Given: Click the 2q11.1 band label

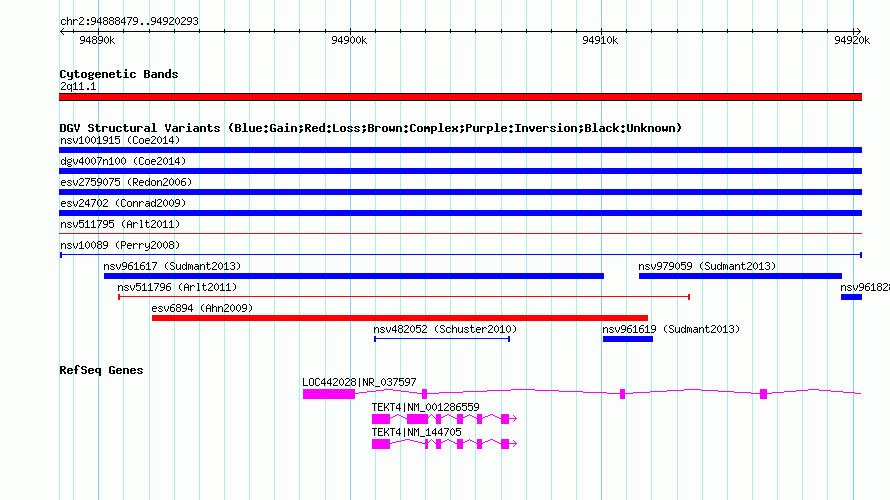Looking at the screenshot, I should [x=78, y=86].
